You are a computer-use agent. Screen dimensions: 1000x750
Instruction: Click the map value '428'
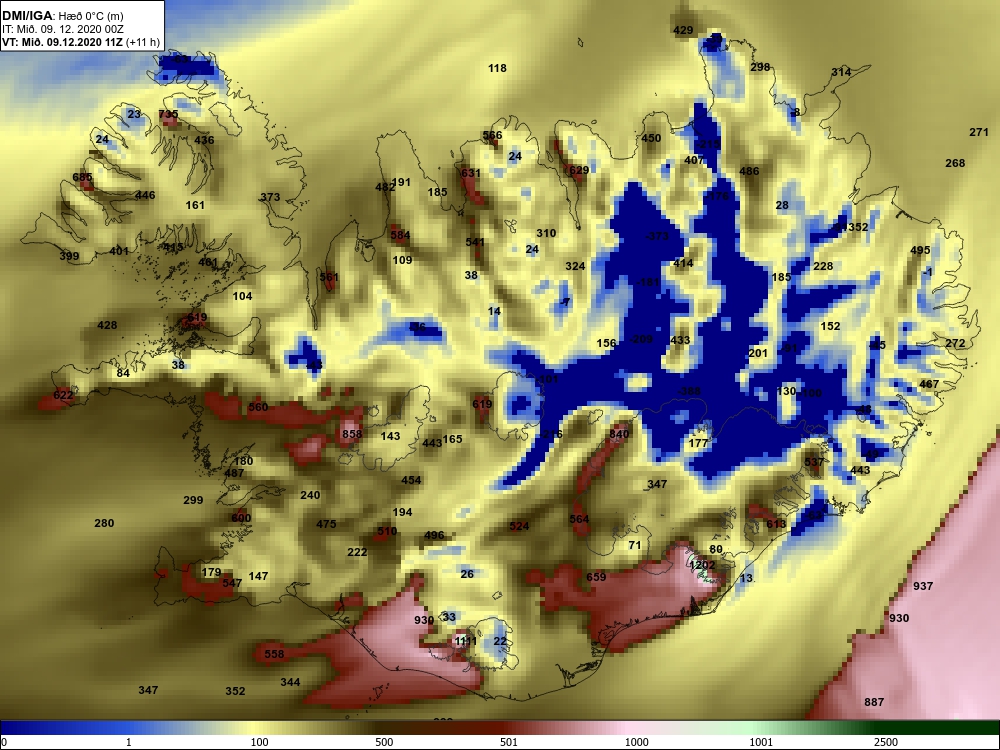coord(107,325)
